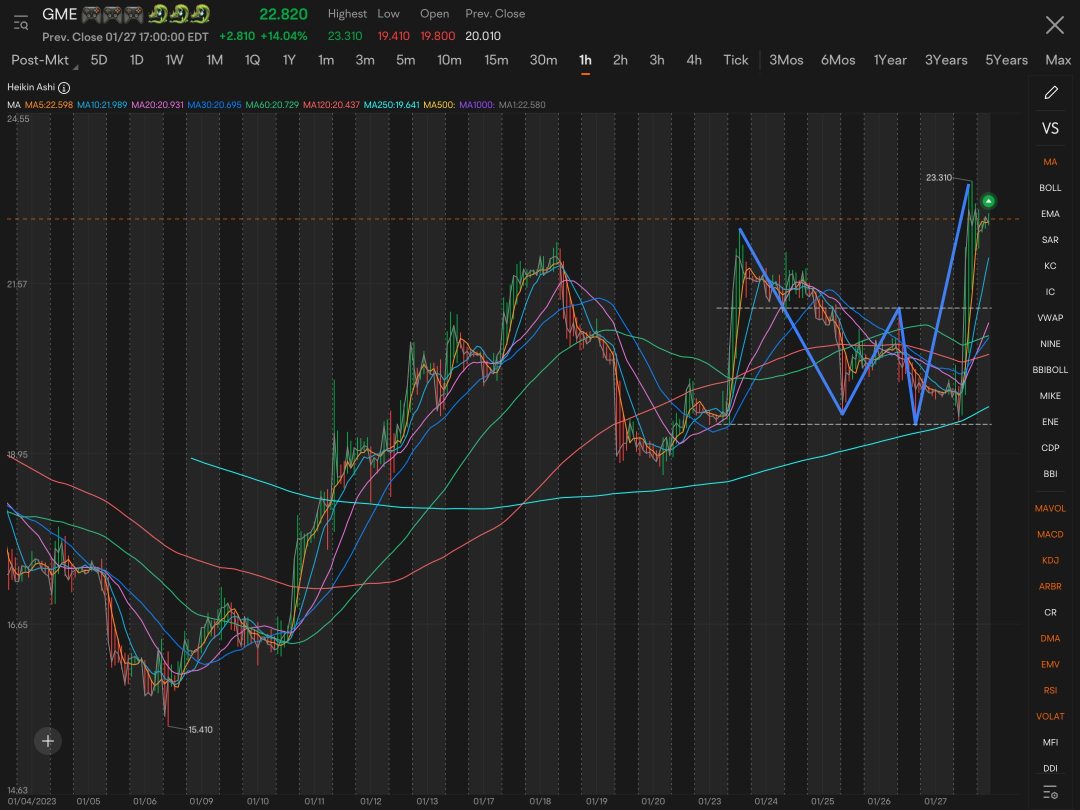Screen dimensions: 1080x810
Task: Click the GME ticker title
Action: [x=59, y=14]
